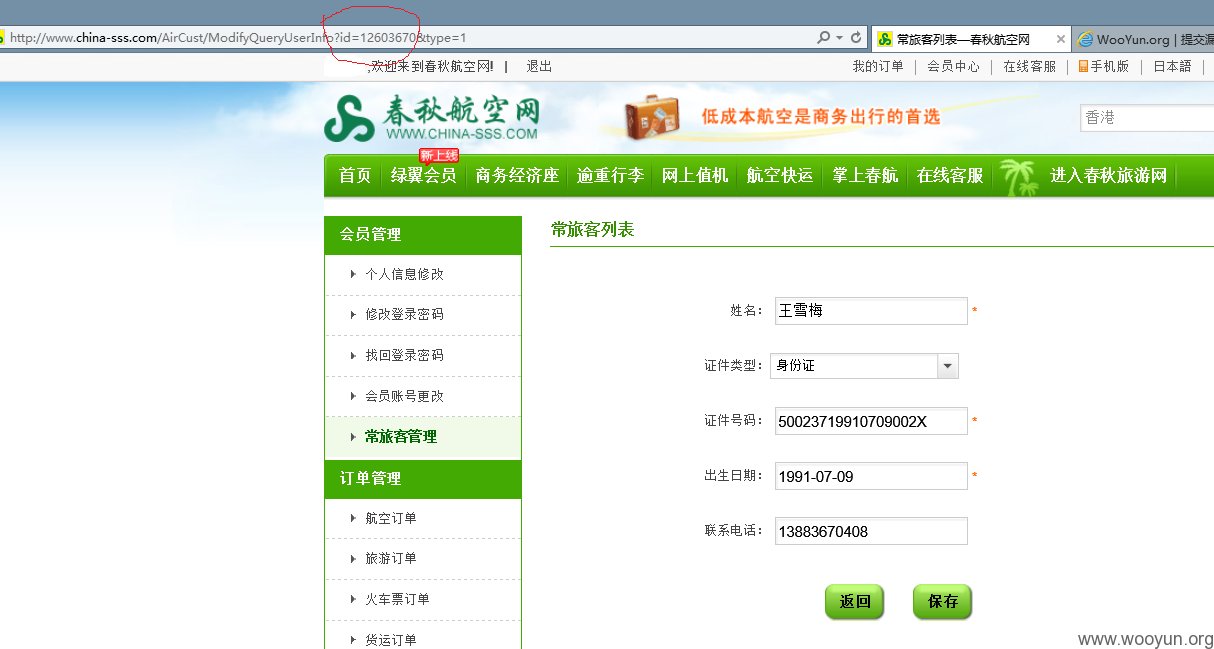Open 商务经济座 navigation item
This screenshot has width=1214, height=649.
[517, 176]
